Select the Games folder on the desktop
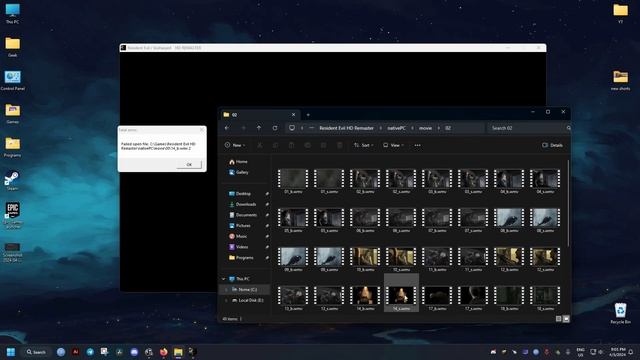Screen dimensions: 640x360 pos(12,114)
